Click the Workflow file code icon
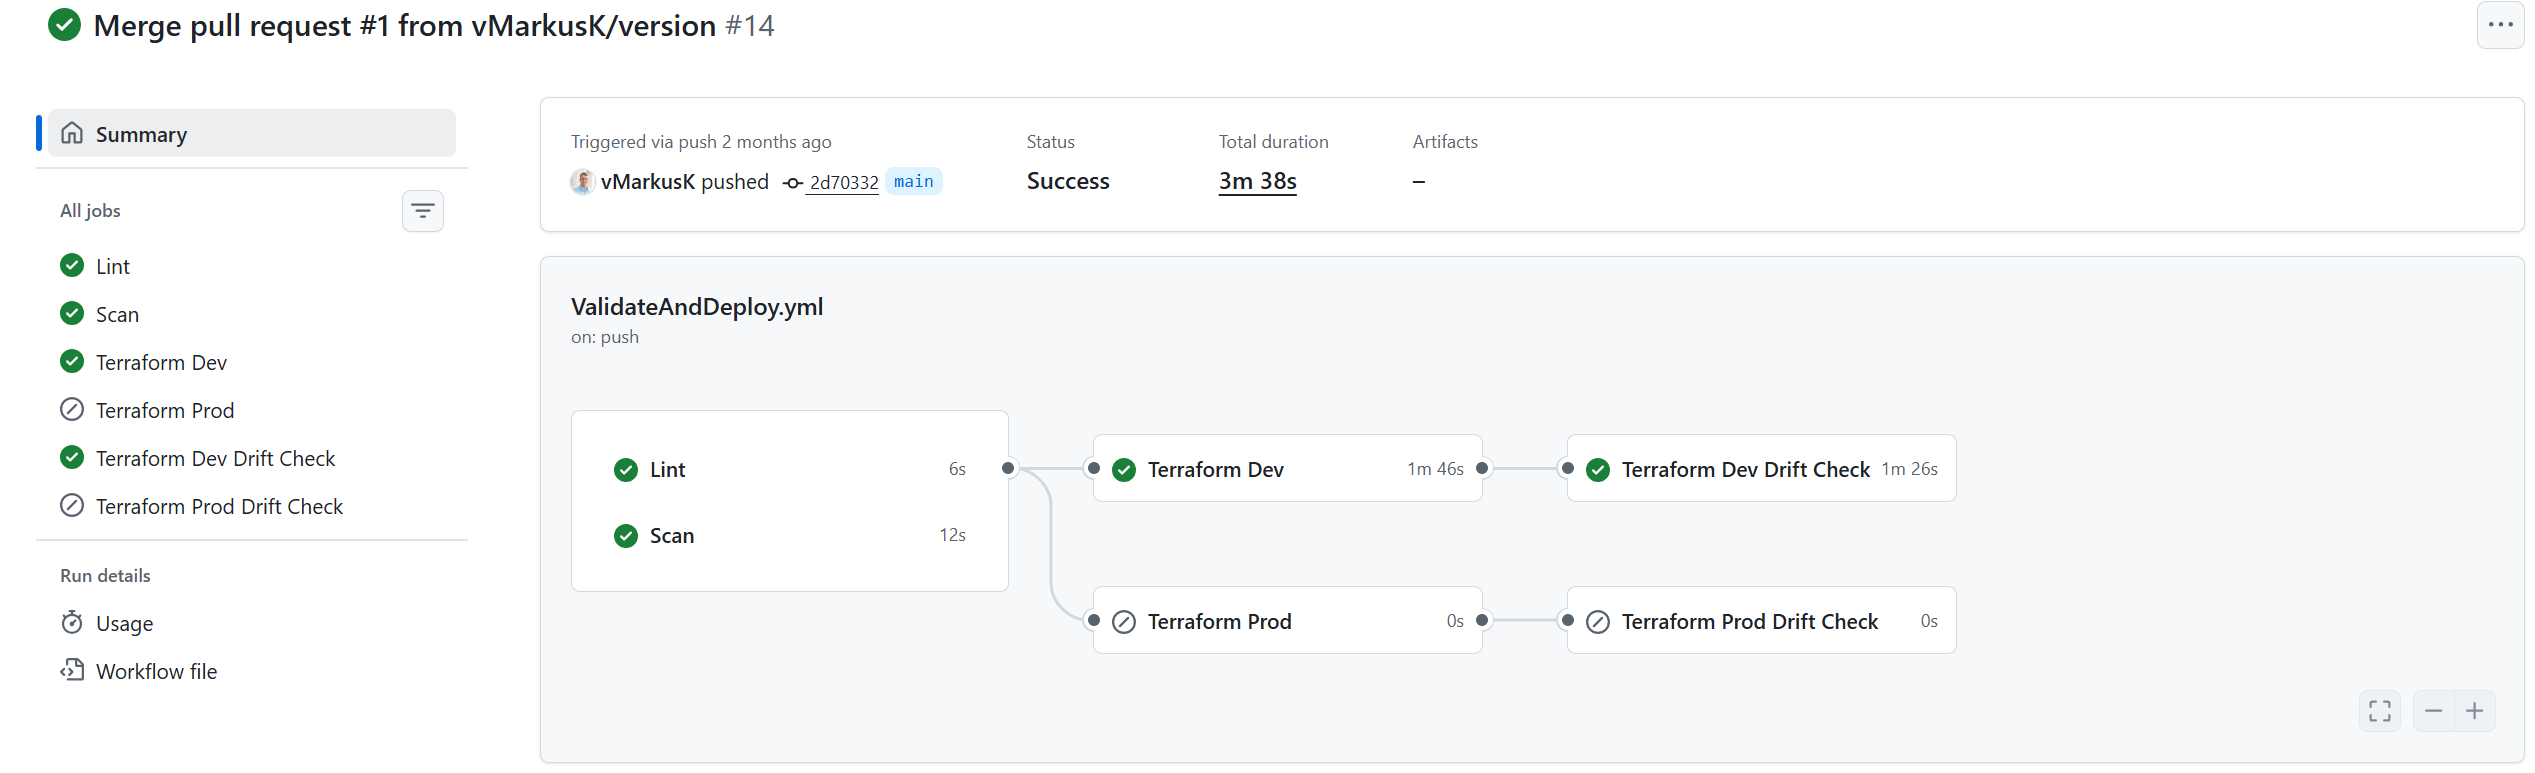The image size is (2535, 773). click(x=72, y=670)
